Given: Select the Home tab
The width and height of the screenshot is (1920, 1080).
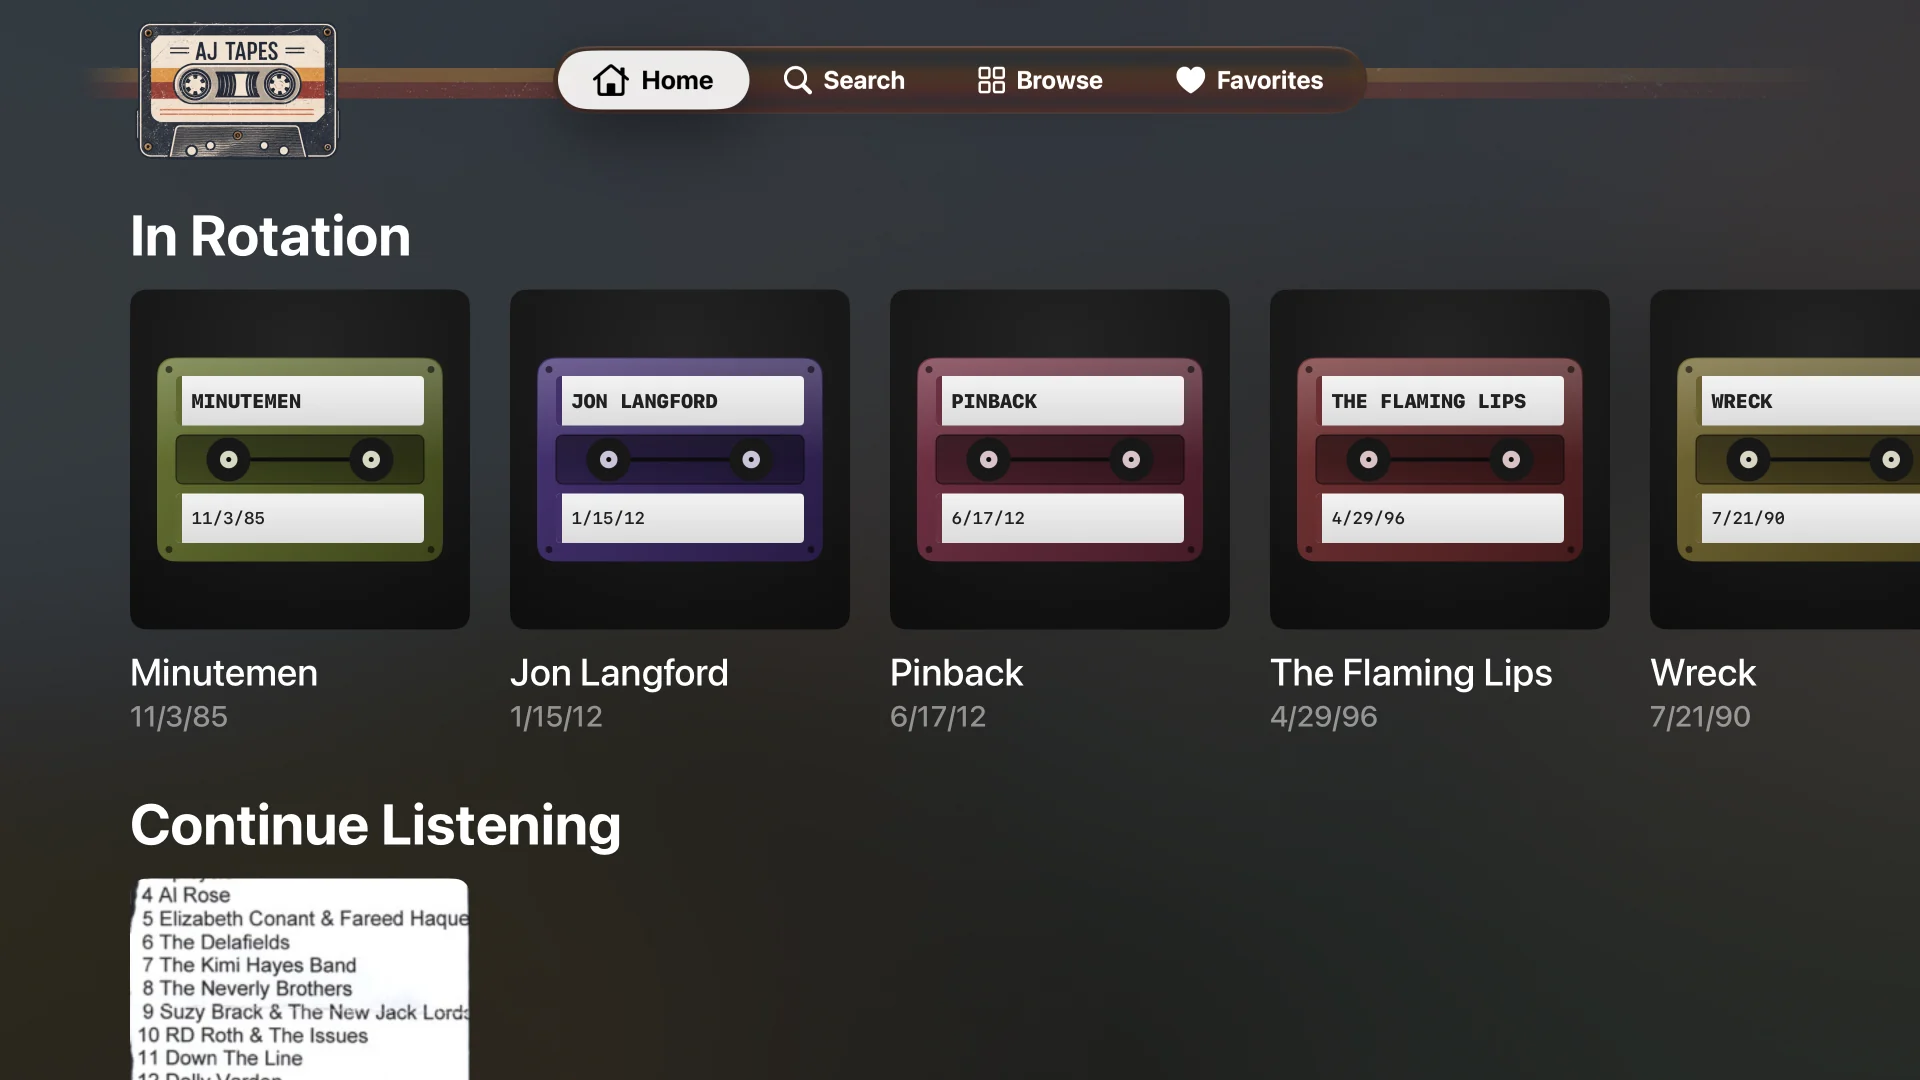Looking at the screenshot, I should tap(653, 80).
